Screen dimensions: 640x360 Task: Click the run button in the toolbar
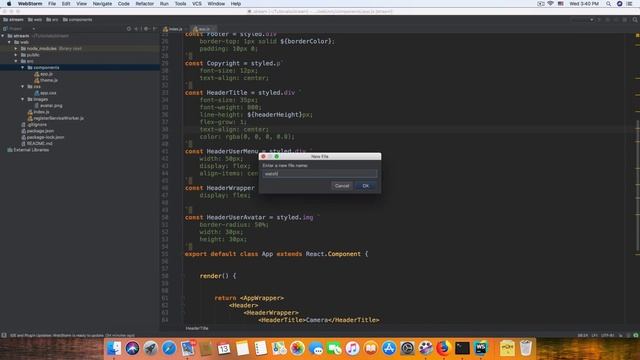click(x=599, y=20)
